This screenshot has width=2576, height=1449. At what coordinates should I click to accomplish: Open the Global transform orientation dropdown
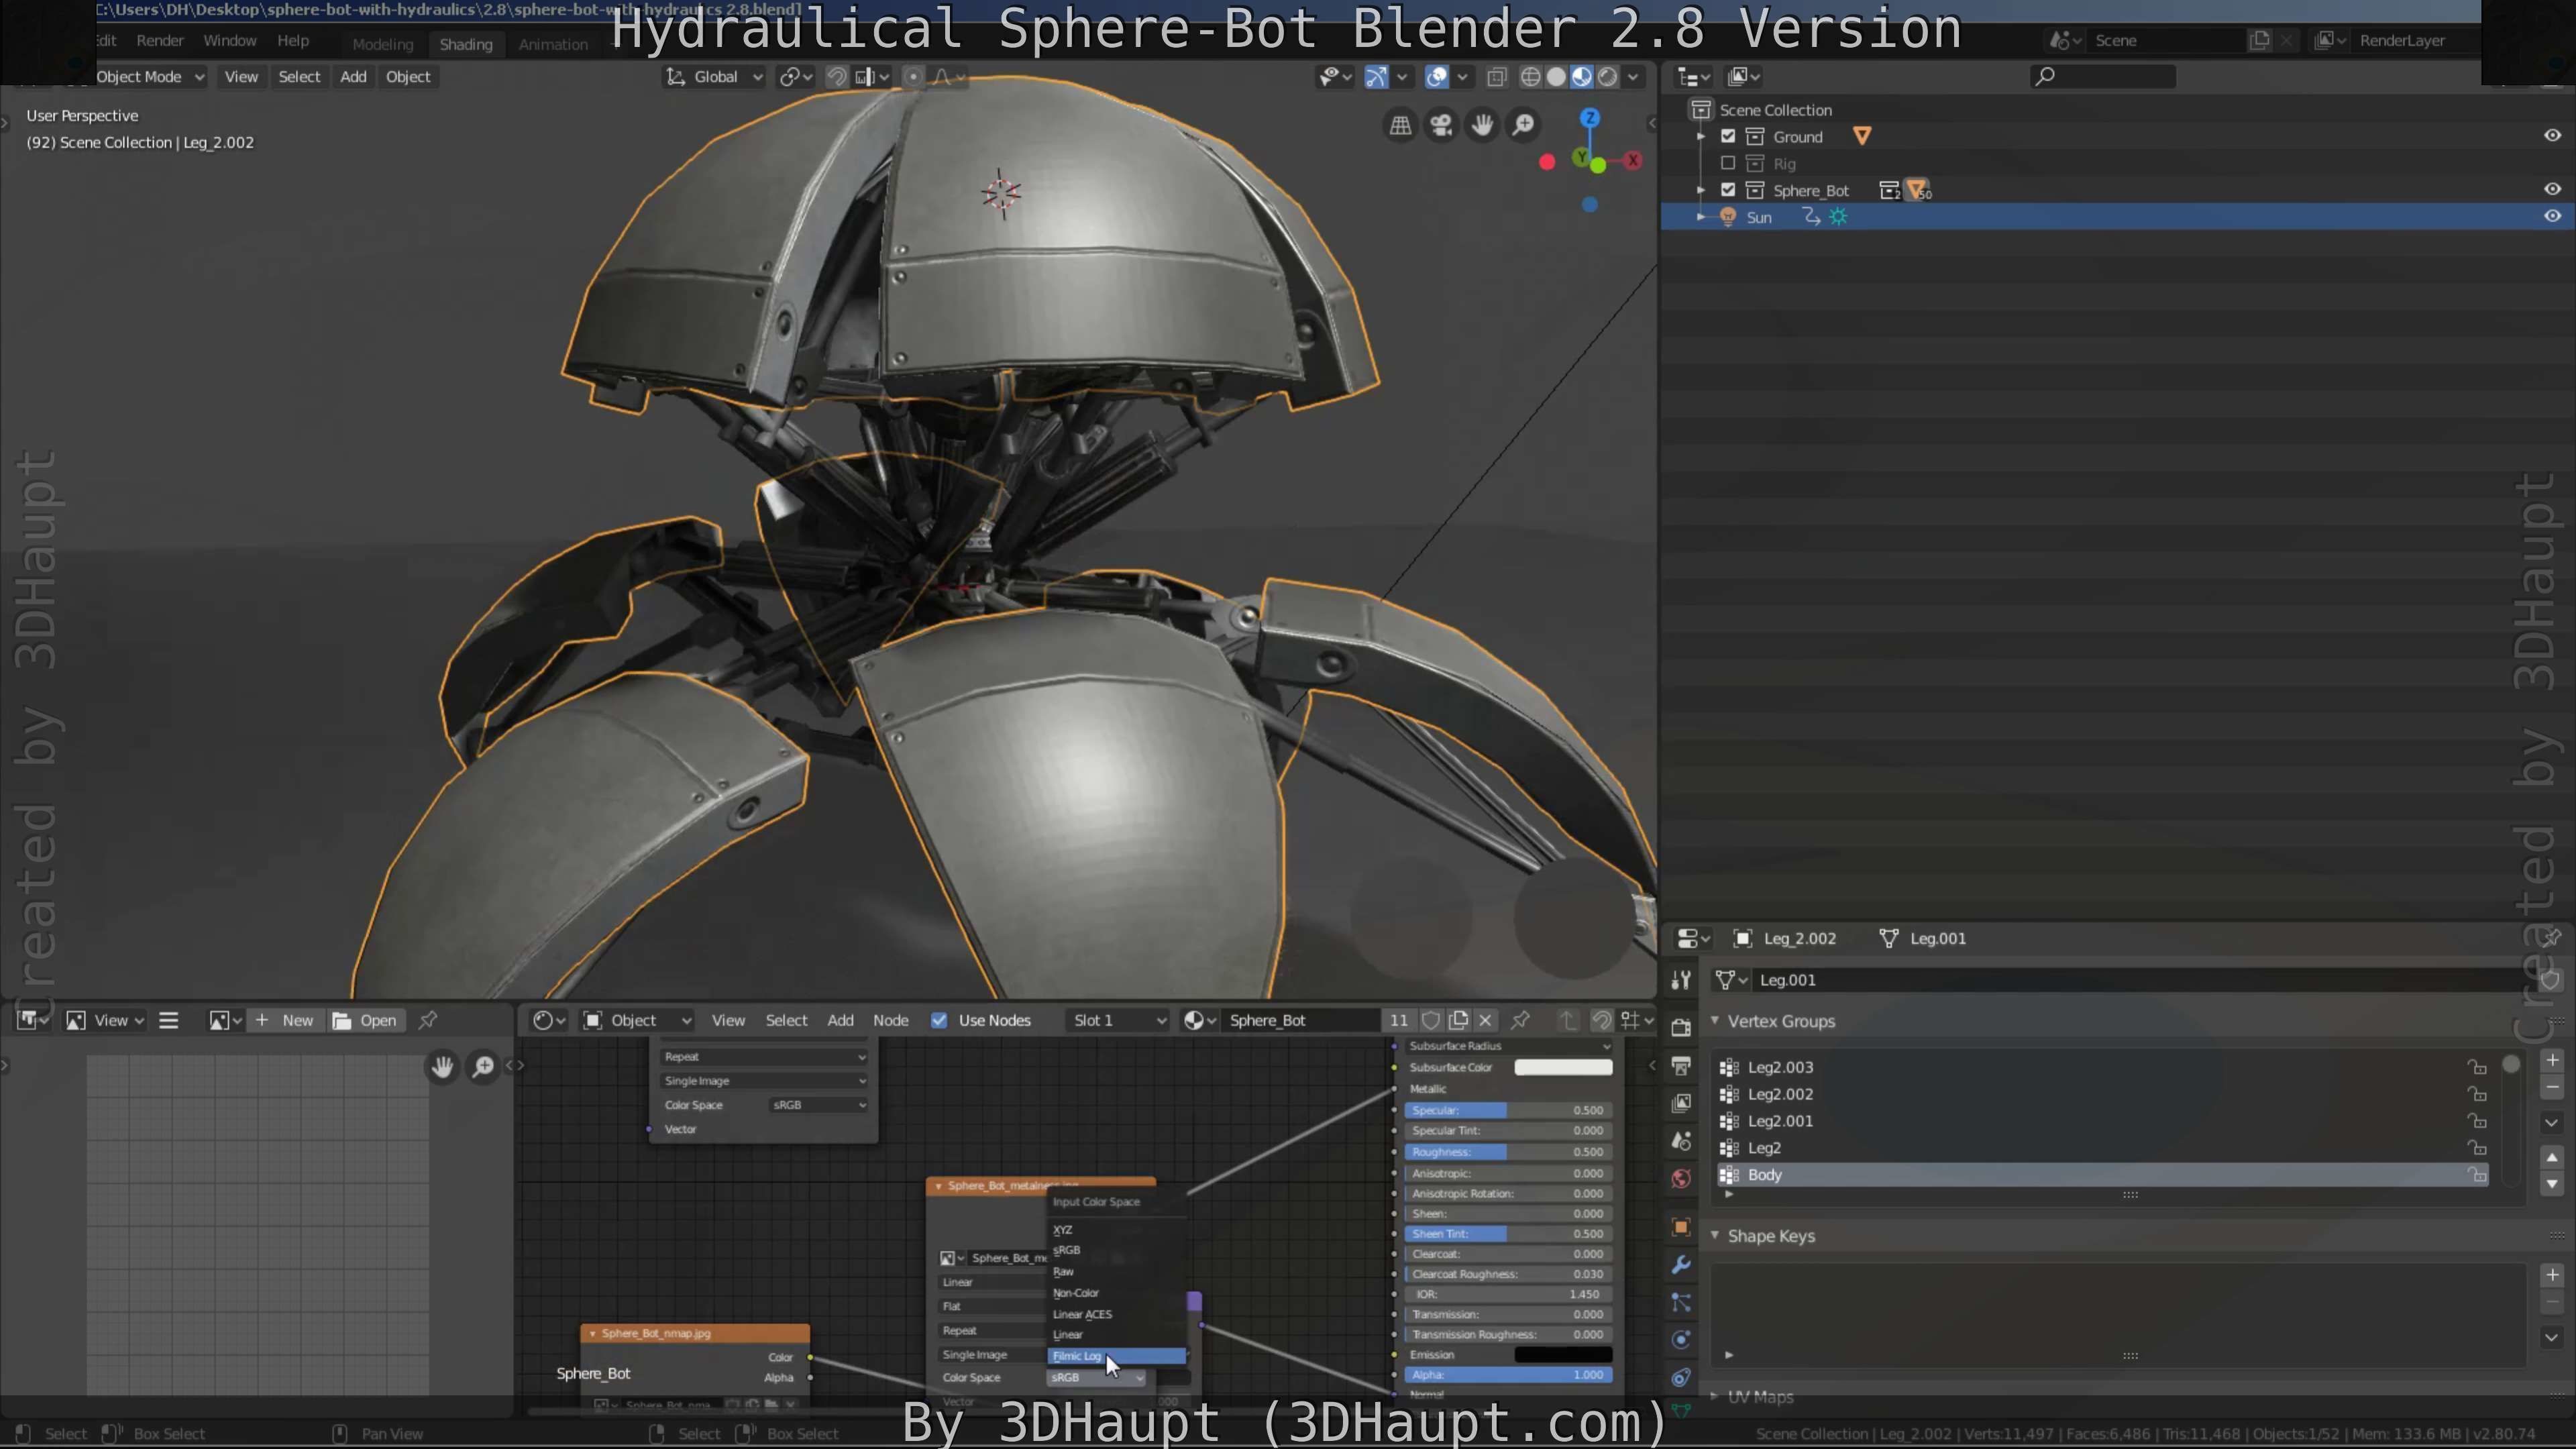point(714,77)
